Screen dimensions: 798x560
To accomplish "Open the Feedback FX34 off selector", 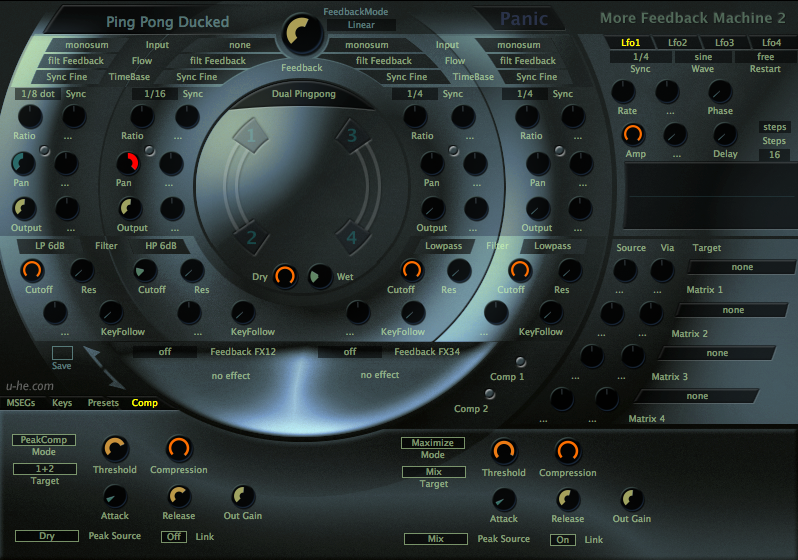I will coord(350,352).
